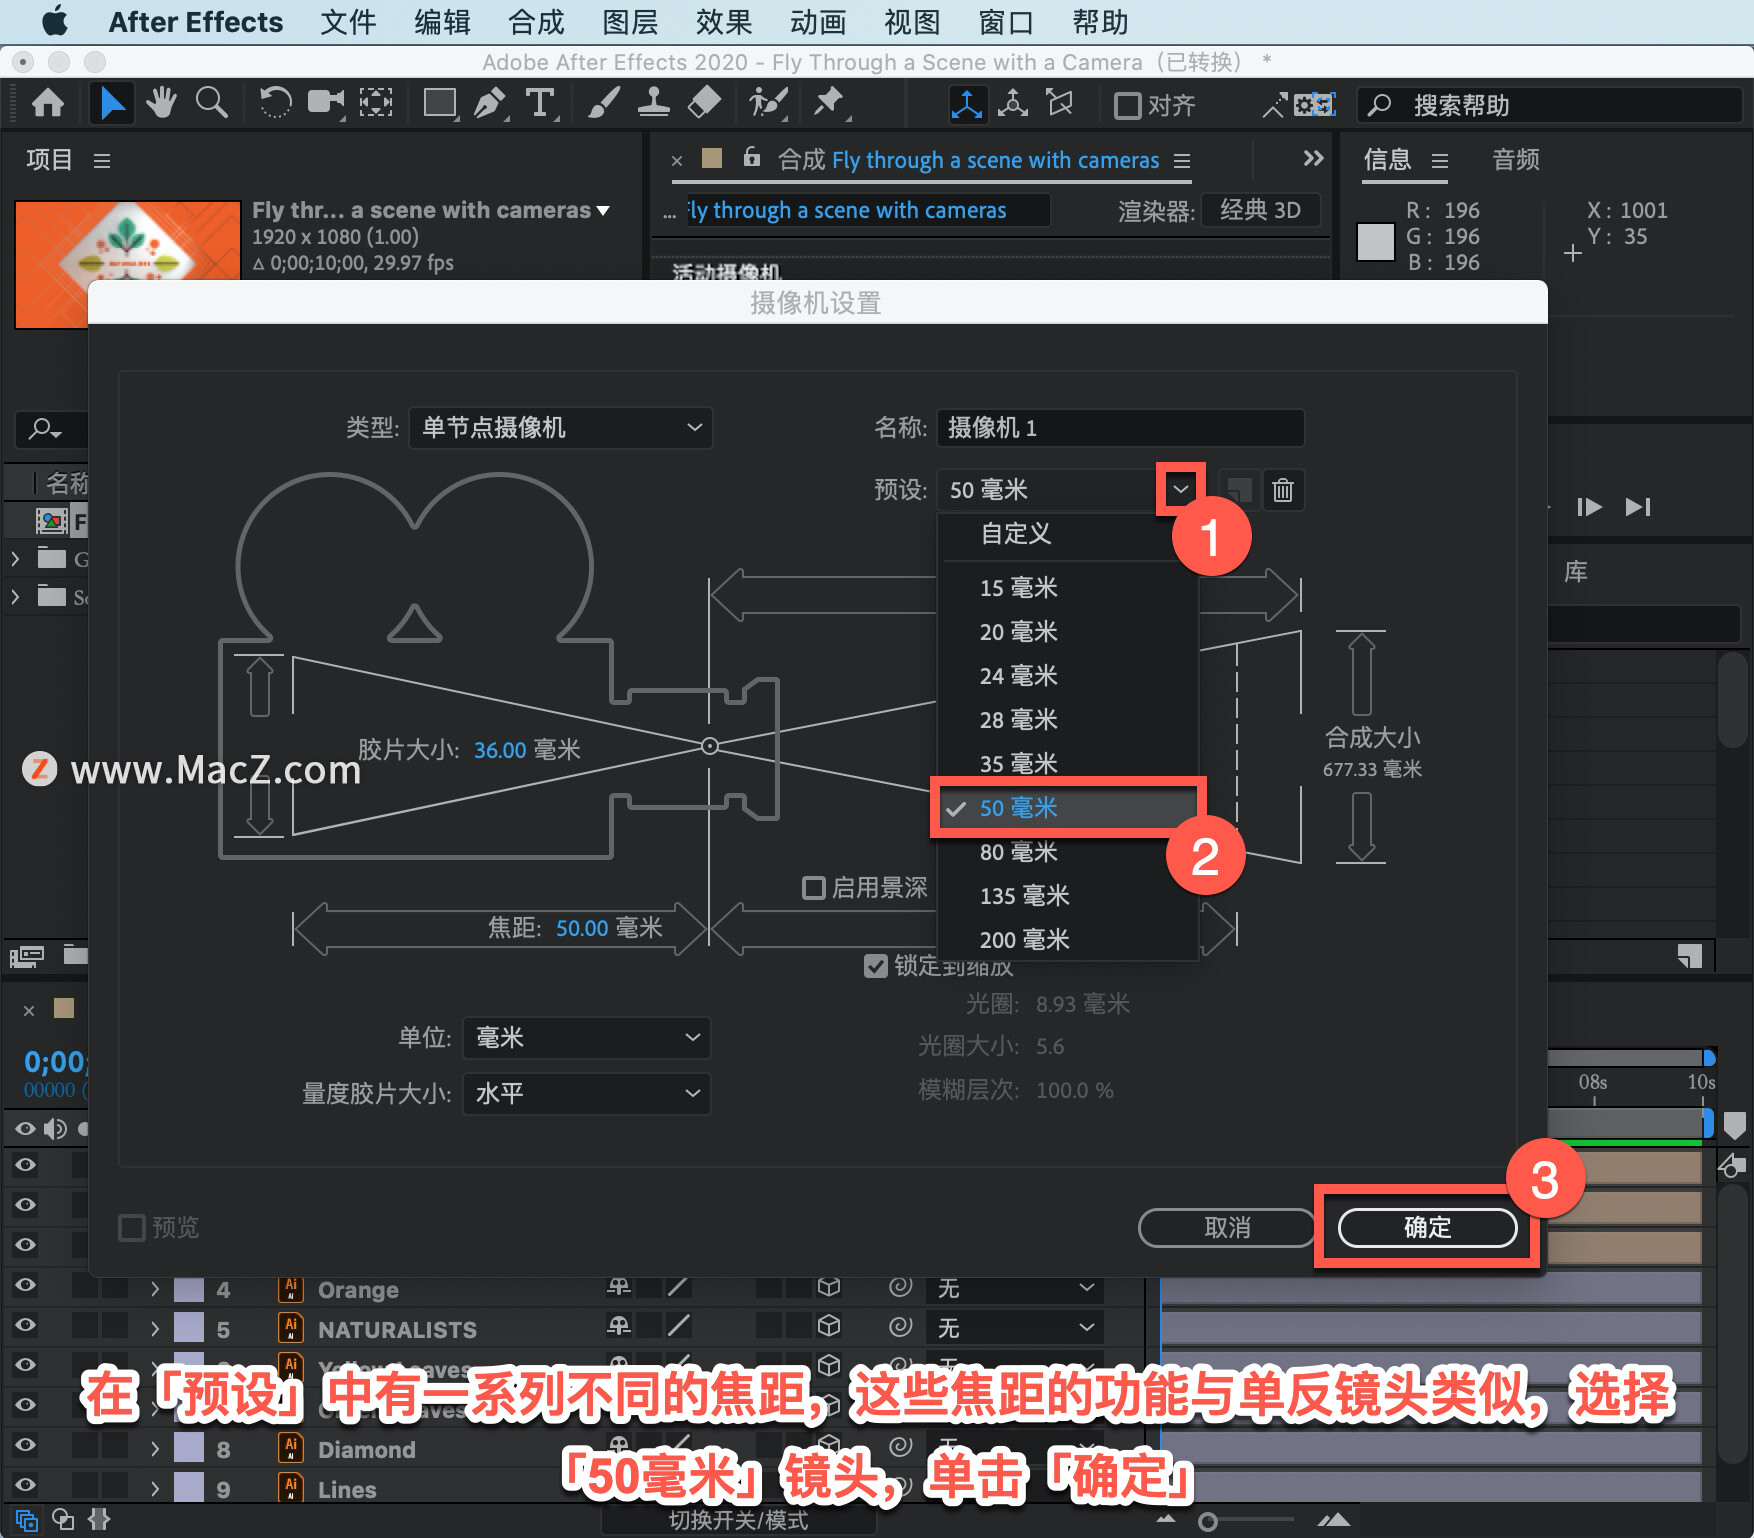Click the Diamond layer label color swatch
1754x1538 pixels.
click(x=189, y=1449)
